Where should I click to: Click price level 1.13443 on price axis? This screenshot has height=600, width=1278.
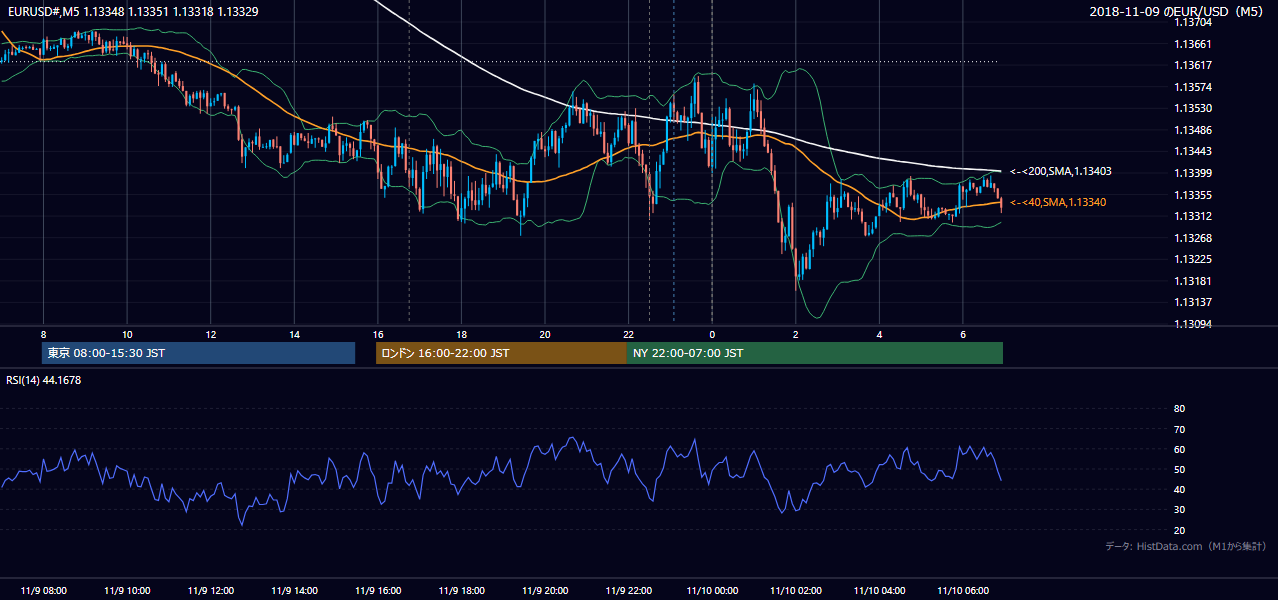pos(1192,152)
